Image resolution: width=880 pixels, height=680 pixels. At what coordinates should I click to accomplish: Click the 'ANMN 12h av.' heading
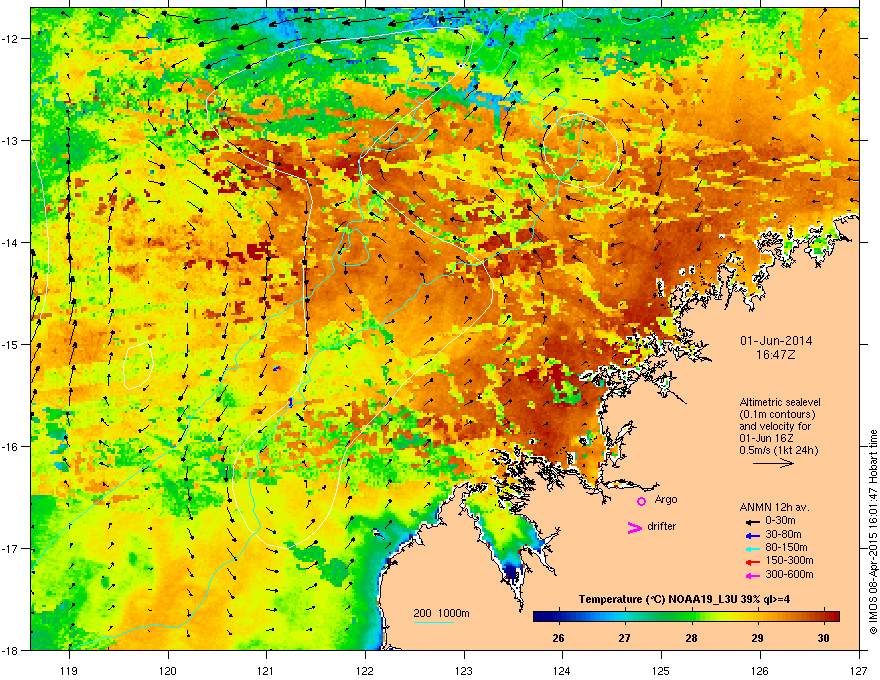pyautogui.click(x=774, y=507)
